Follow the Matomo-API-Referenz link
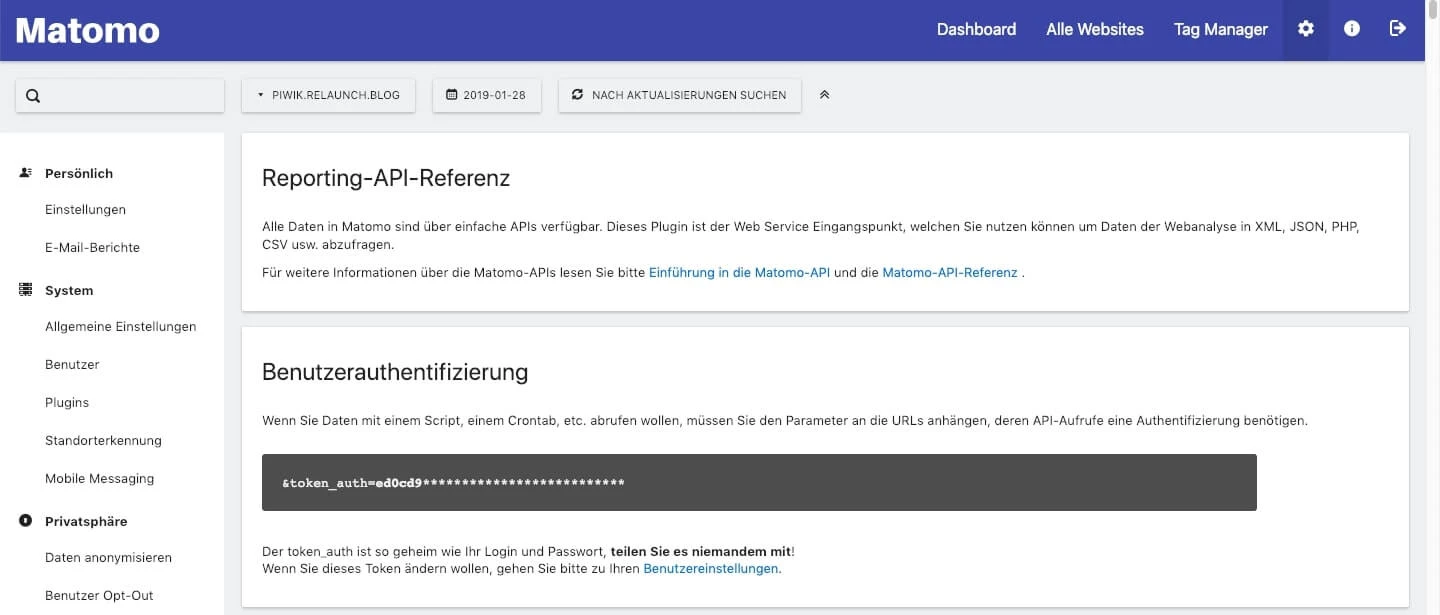Screen dimensions: 1440x615 (x=949, y=272)
